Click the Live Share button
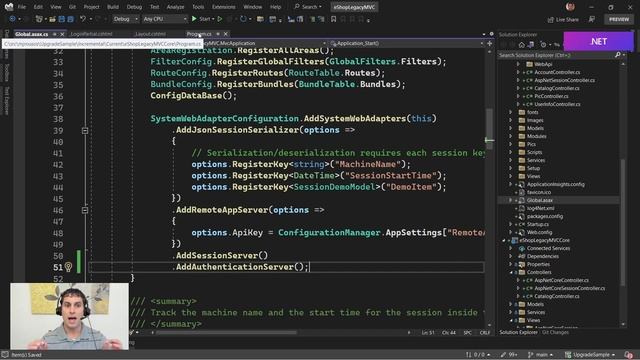640x360 pixels. tap(563, 19)
